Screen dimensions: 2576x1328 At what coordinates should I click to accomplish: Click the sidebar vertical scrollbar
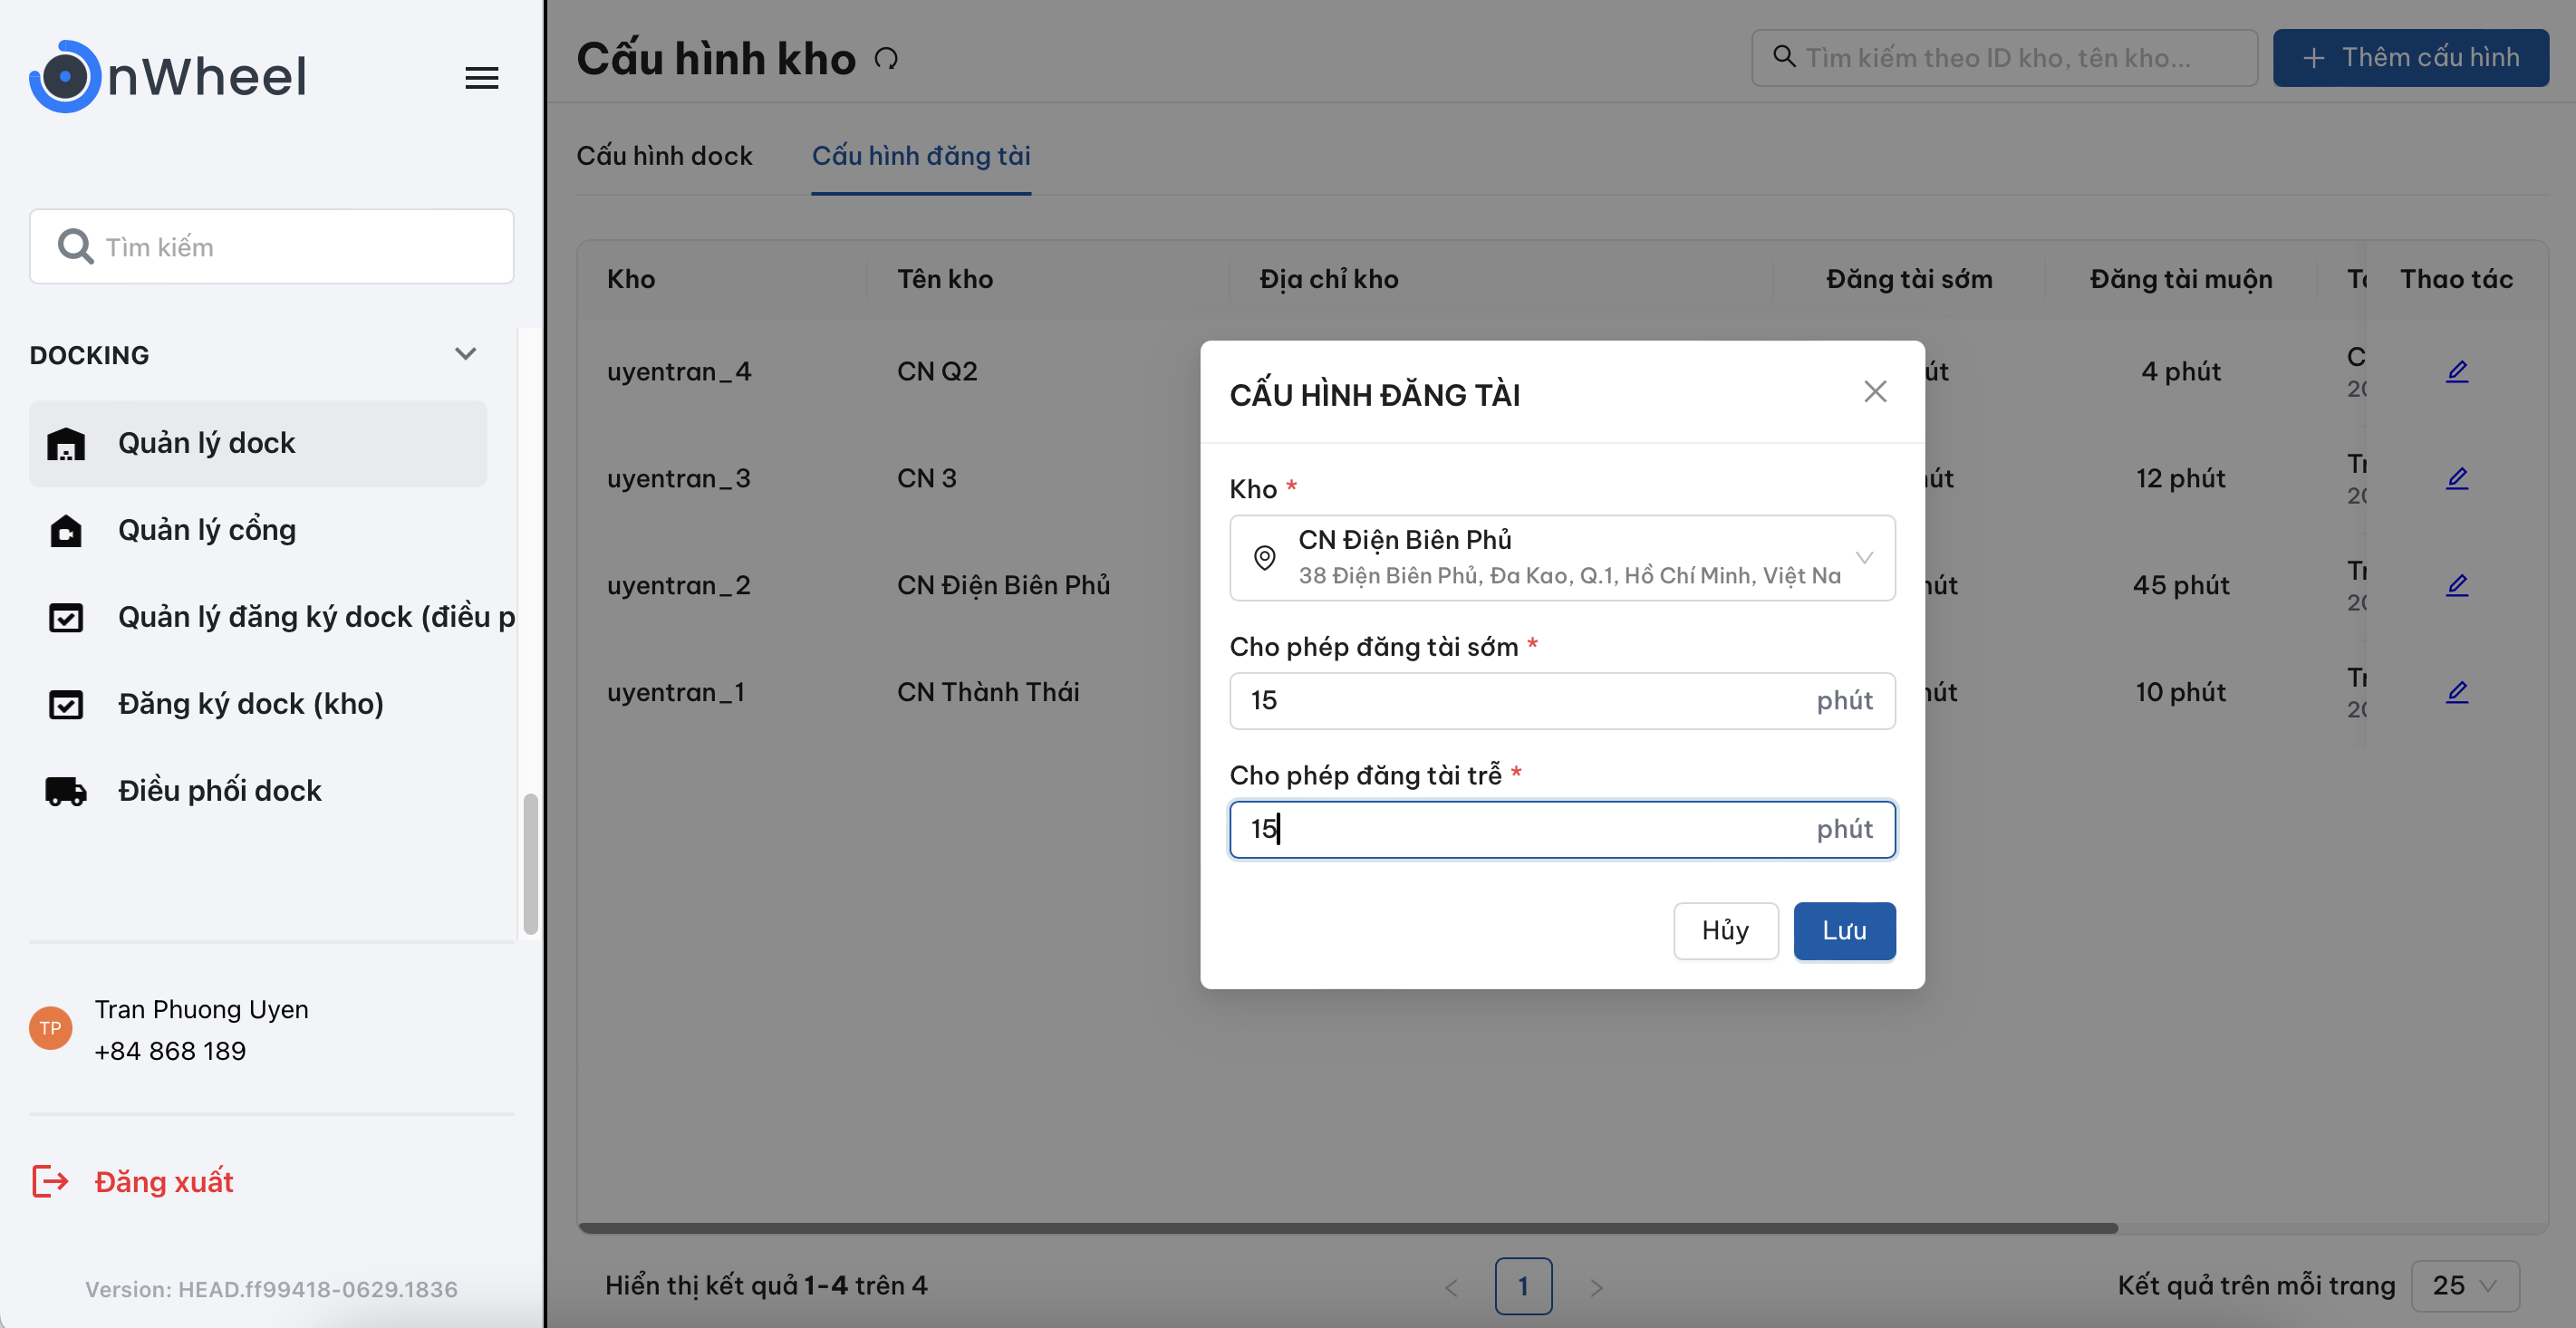coord(530,863)
